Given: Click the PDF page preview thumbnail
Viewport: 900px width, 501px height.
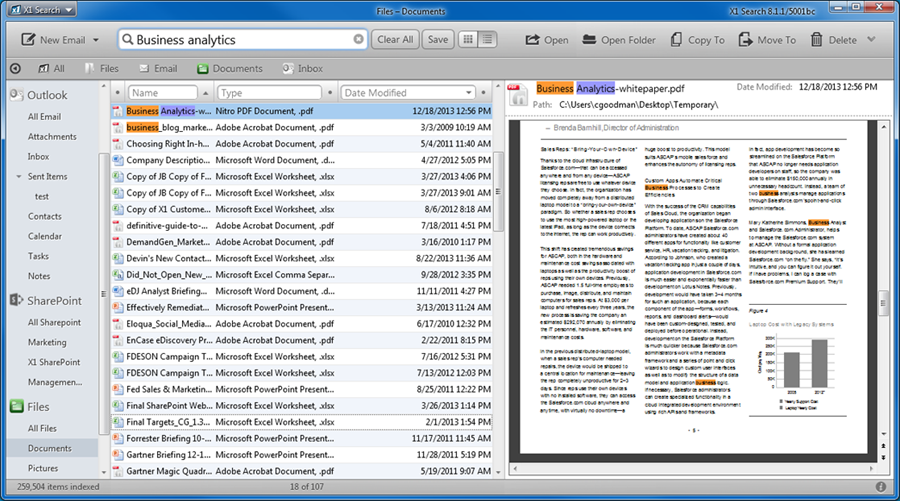Looking at the screenshot, I should pyautogui.click(x=693, y=286).
